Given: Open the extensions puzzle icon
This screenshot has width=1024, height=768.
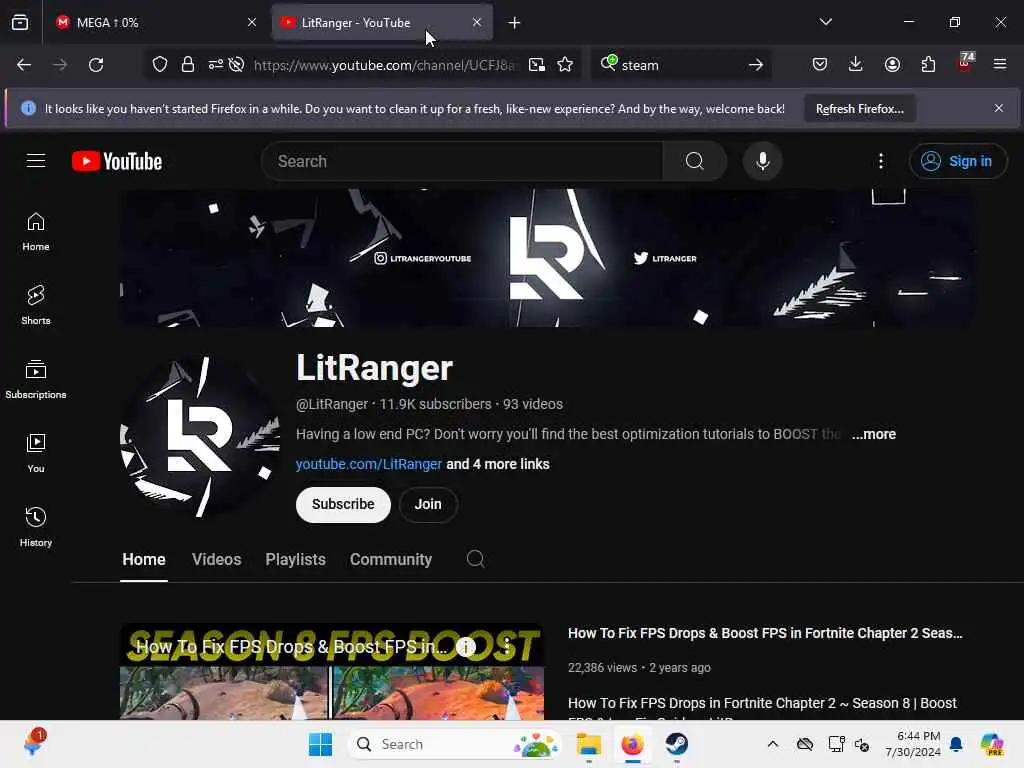Looking at the screenshot, I should [x=928, y=64].
